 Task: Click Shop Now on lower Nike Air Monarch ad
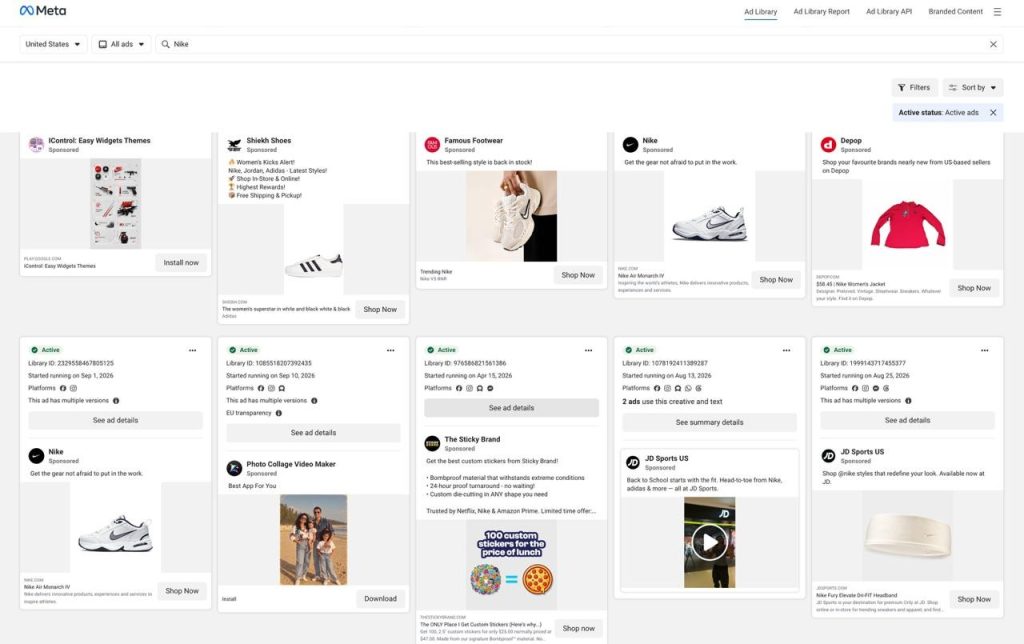coord(182,591)
